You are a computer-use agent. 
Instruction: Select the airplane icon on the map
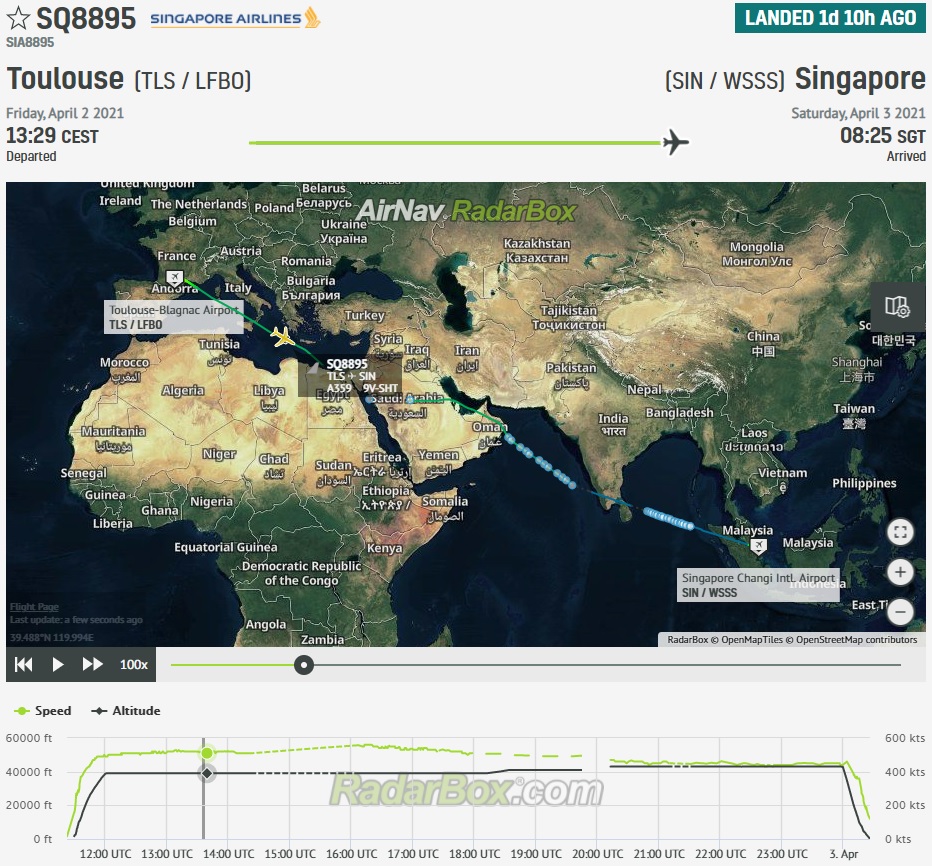pos(283,337)
